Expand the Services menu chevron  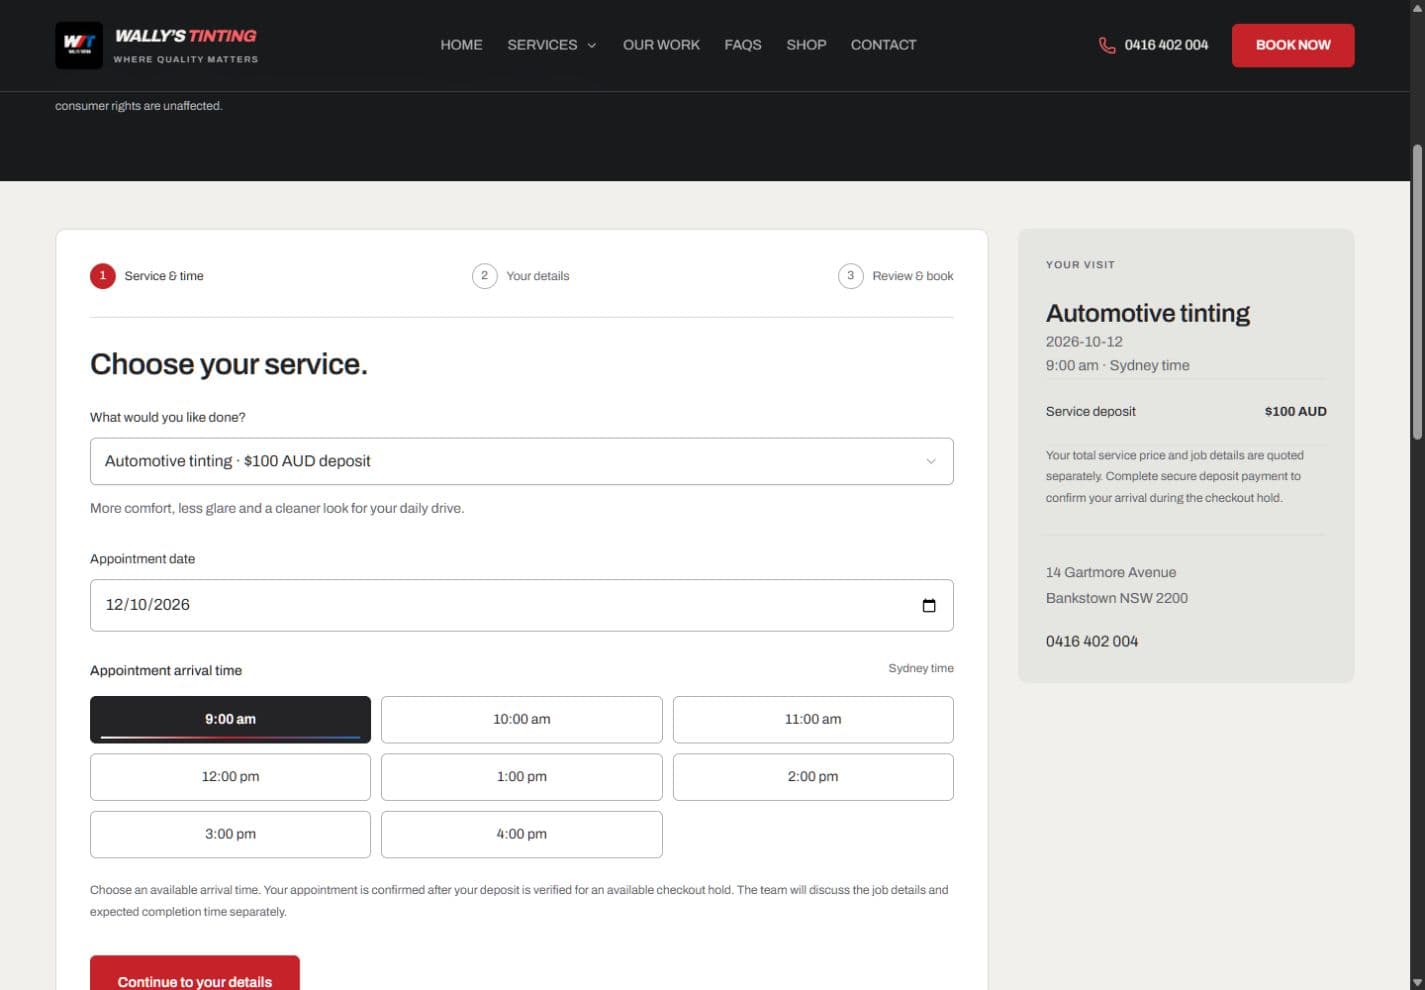point(592,45)
